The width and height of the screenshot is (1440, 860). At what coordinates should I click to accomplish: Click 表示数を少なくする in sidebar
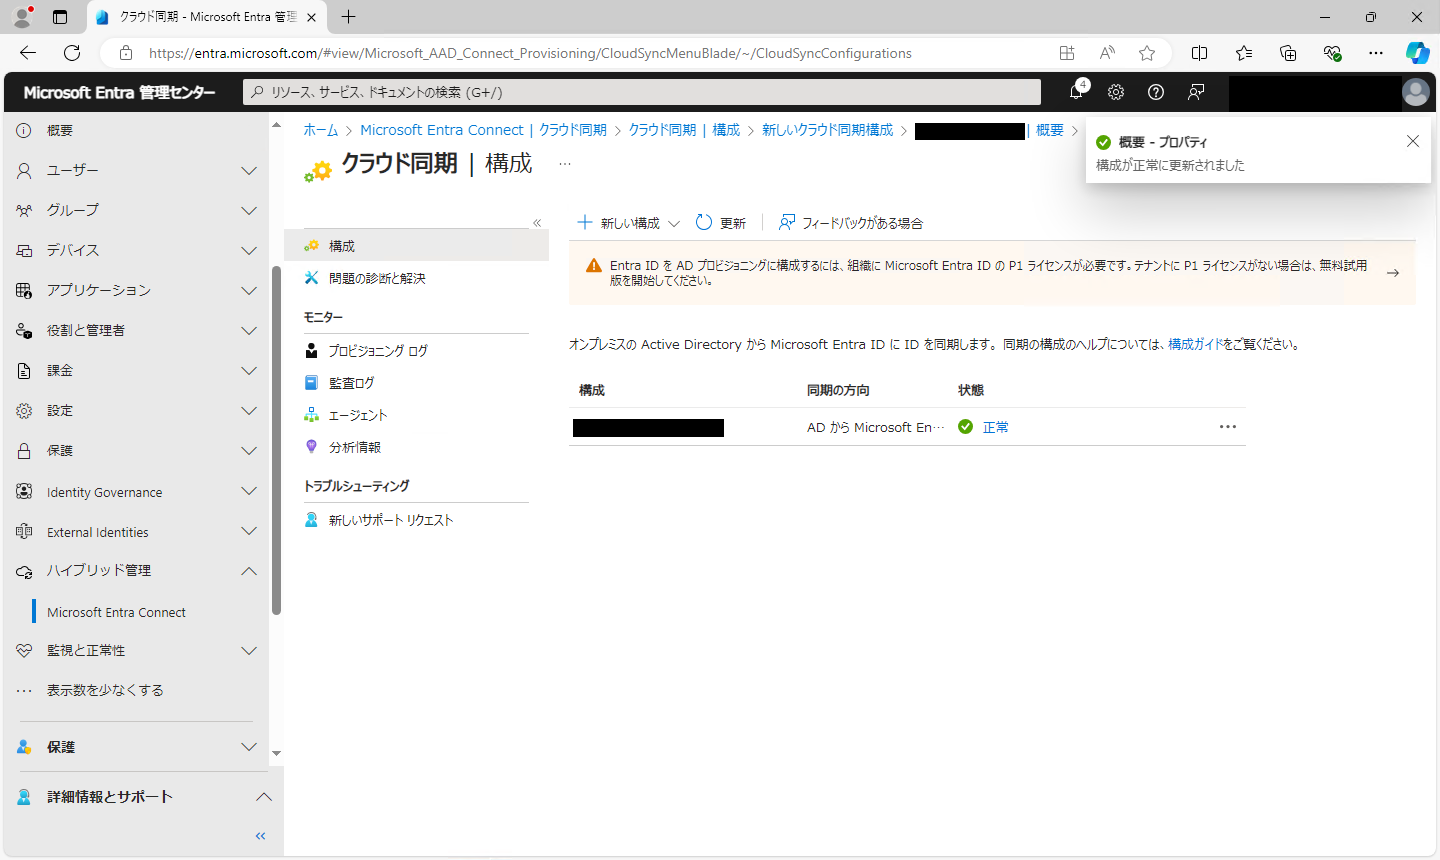click(x=105, y=690)
